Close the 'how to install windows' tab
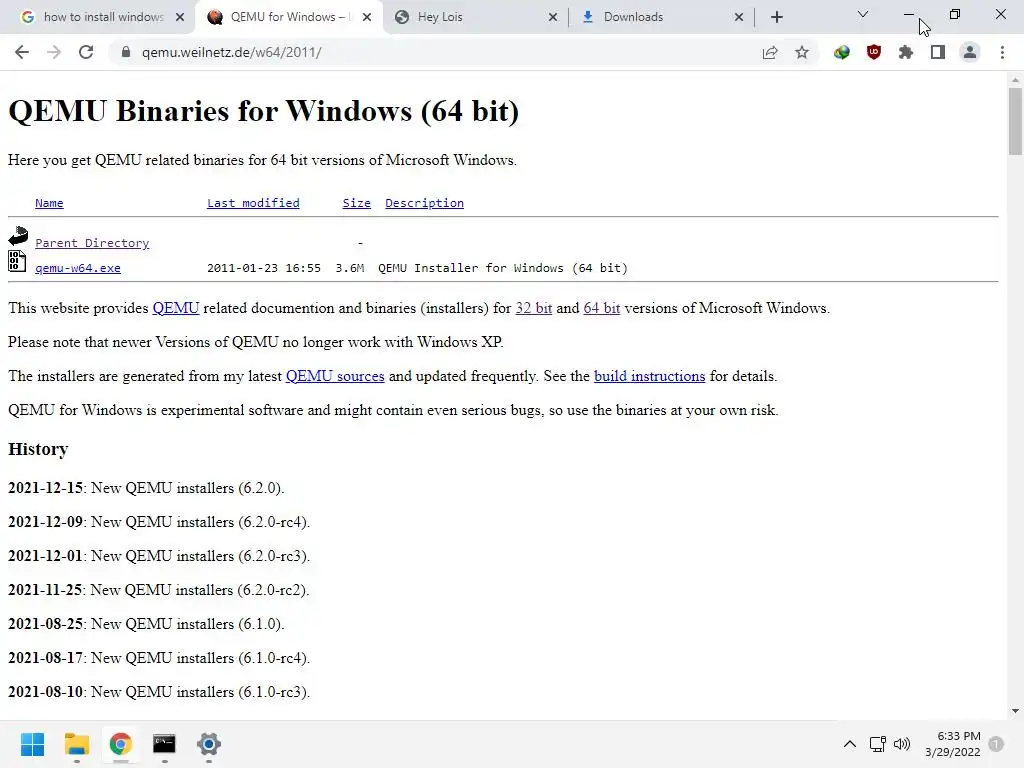Viewport: 1024px width, 768px height. (x=180, y=17)
